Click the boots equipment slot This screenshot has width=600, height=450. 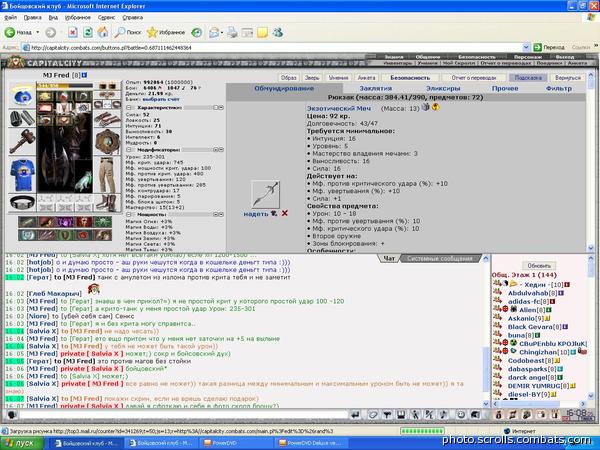[x=107, y=202]
